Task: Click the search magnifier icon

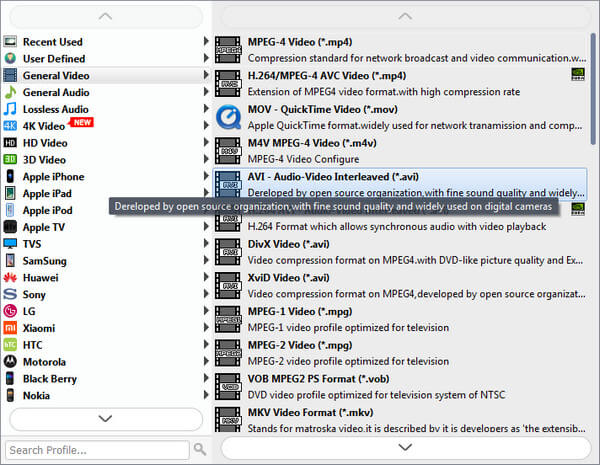Action: coord(200,449)
